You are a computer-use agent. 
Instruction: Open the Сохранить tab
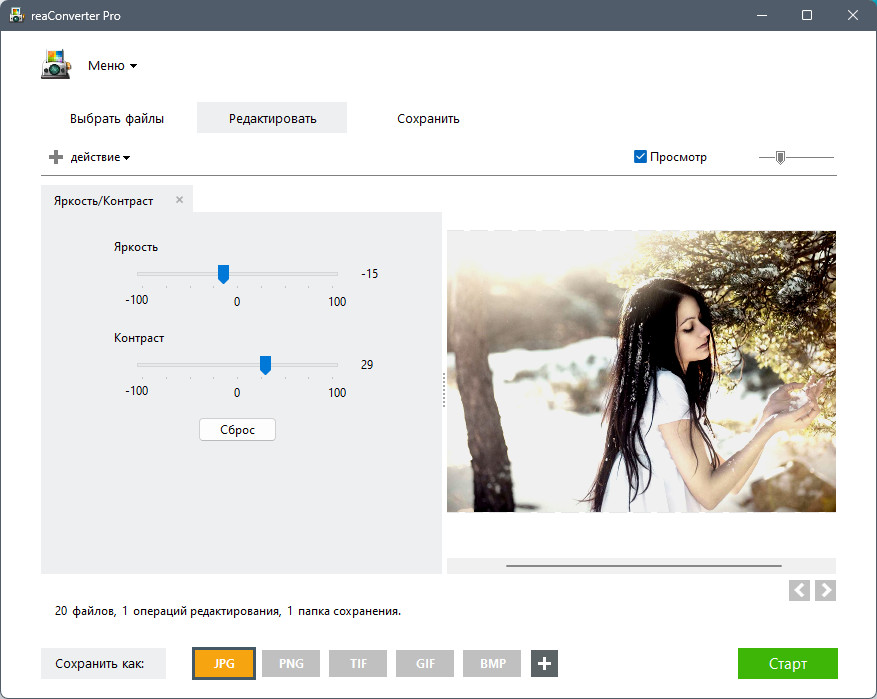pyautogui.click(x=428, y=119)
